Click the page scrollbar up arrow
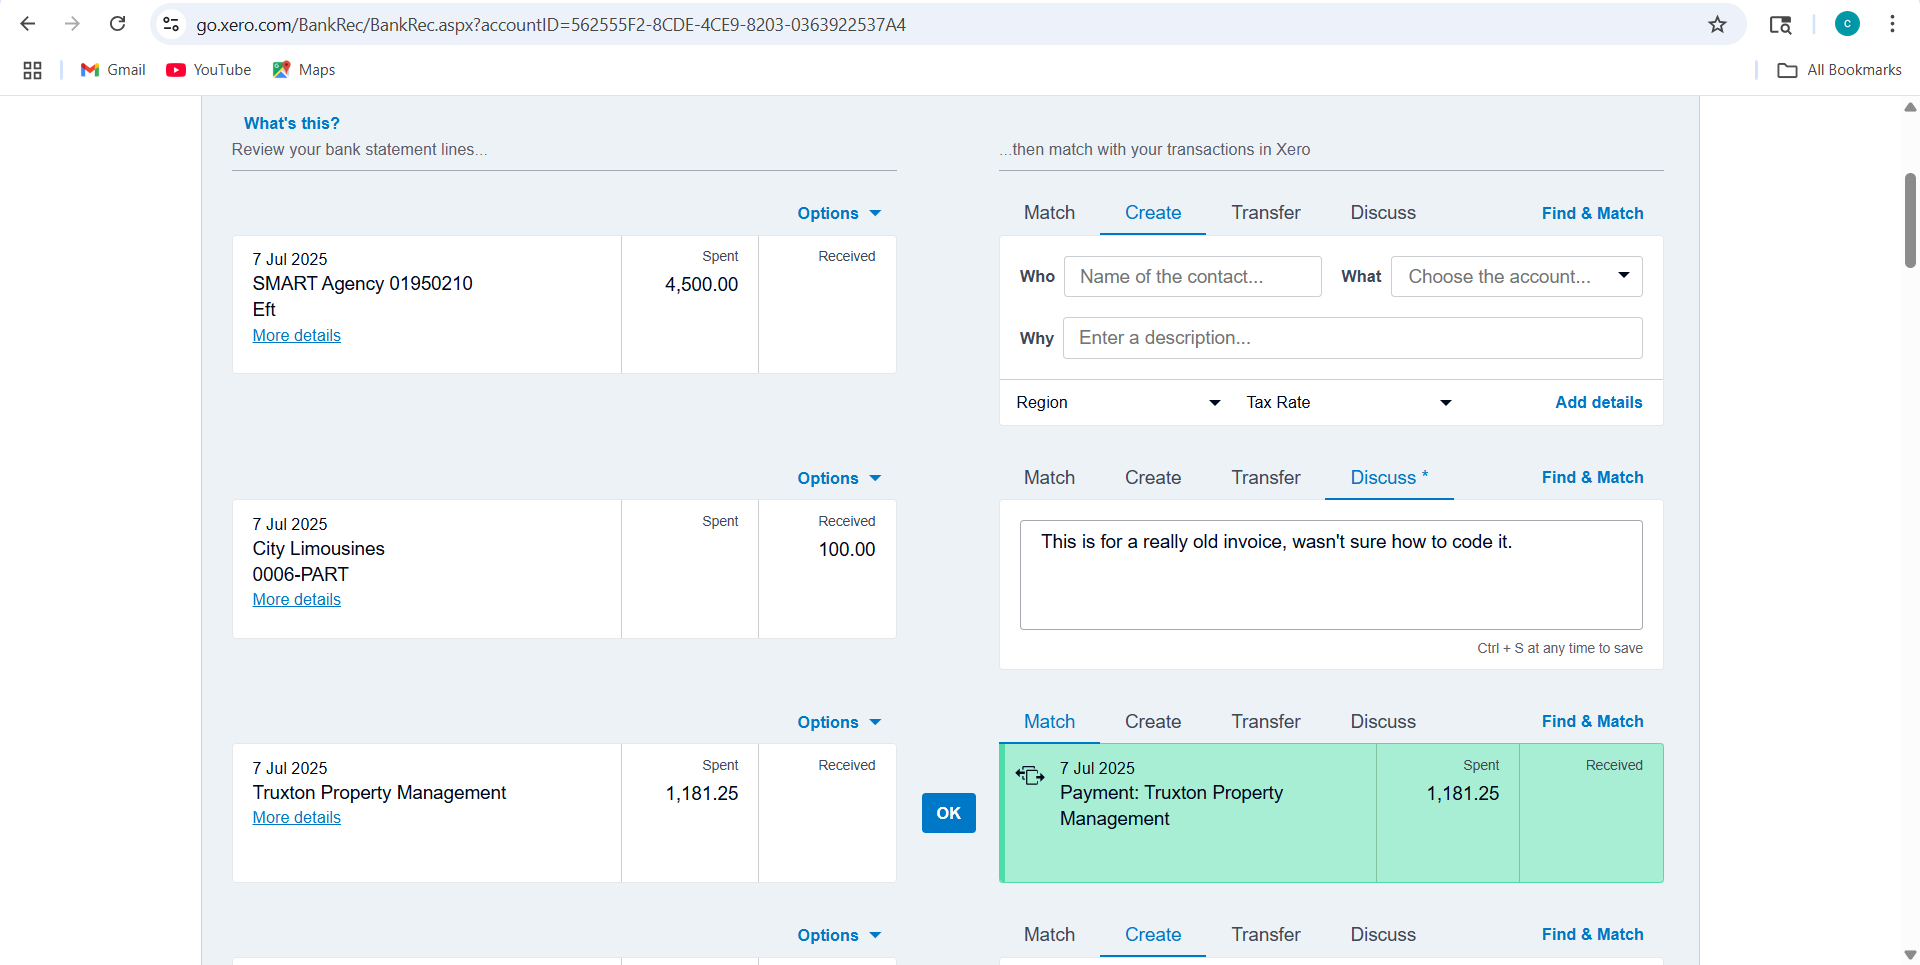 [x=1910, y=107]
